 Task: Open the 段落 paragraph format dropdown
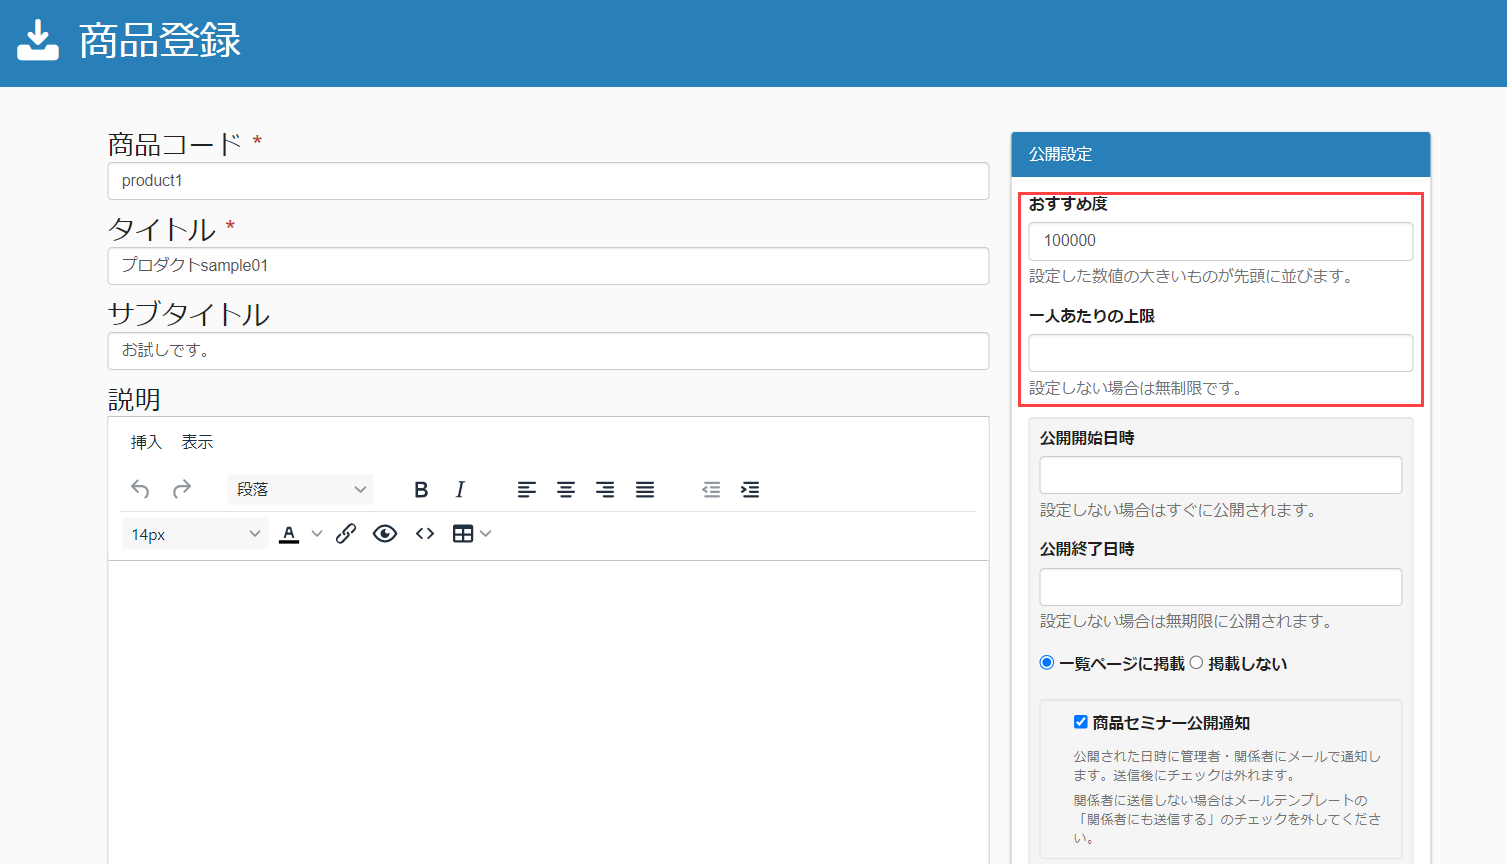click(x=300, y=489)
